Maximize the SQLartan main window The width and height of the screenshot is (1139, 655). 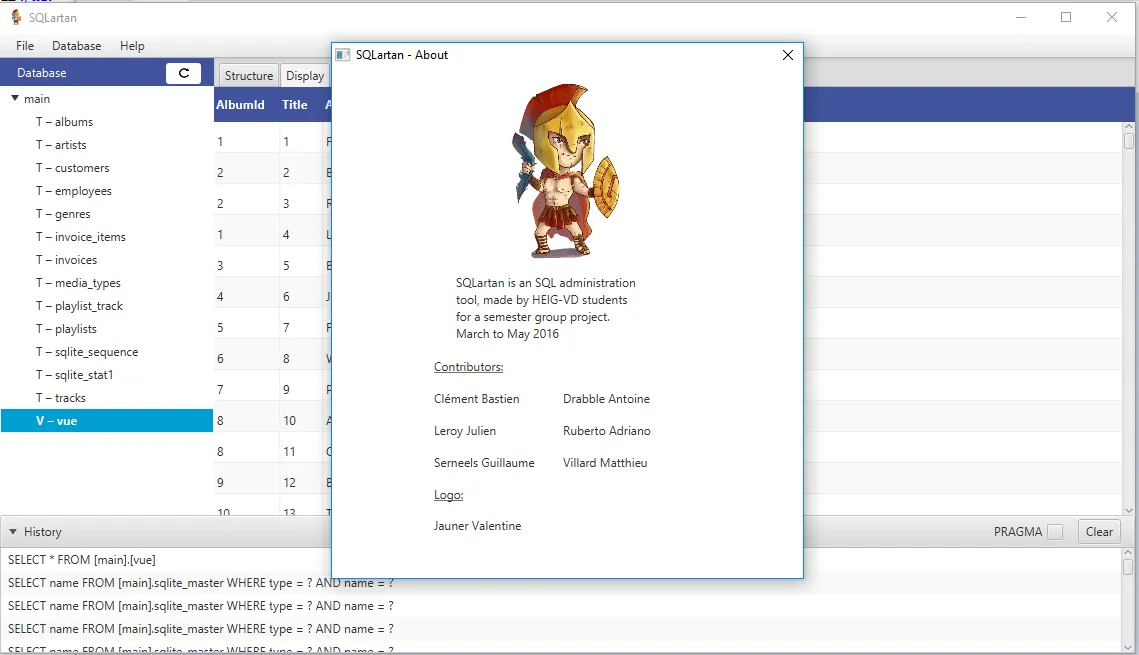(1066, 17)
